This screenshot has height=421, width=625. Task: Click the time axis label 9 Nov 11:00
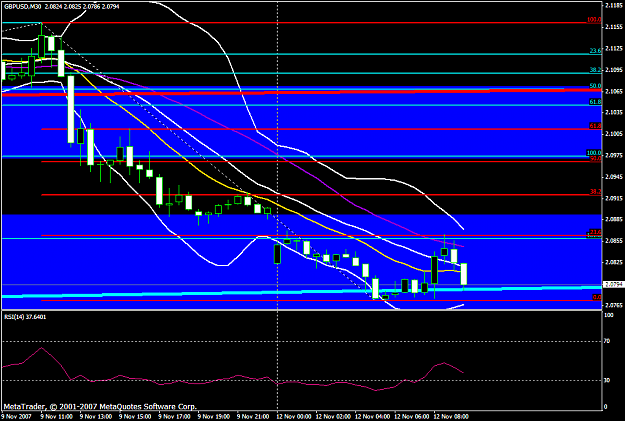point(57,417)
